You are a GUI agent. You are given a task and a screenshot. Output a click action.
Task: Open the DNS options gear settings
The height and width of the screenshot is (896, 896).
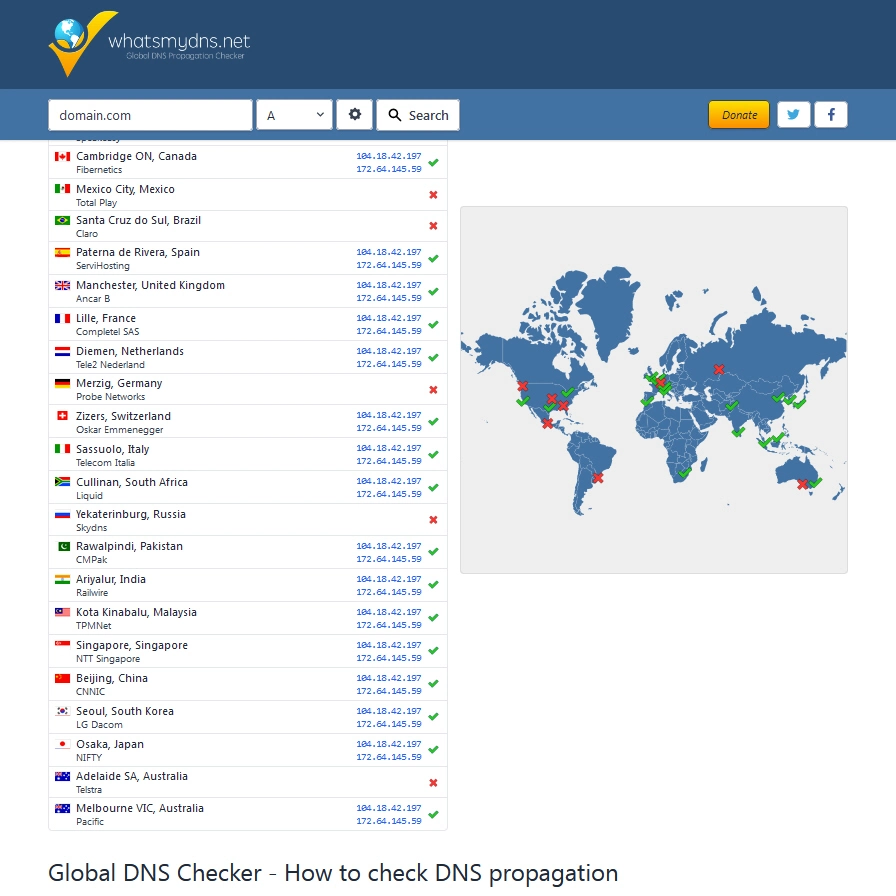point(354,114)
